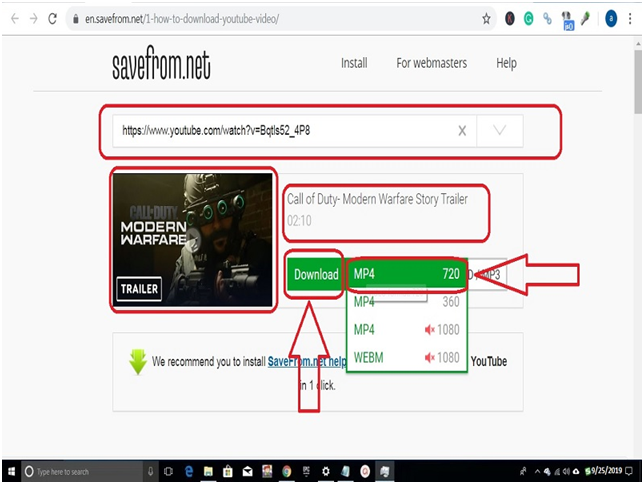Click the blue chain-link extension icon
Viewport: 644px width, 484px height.
pos(547,18)
